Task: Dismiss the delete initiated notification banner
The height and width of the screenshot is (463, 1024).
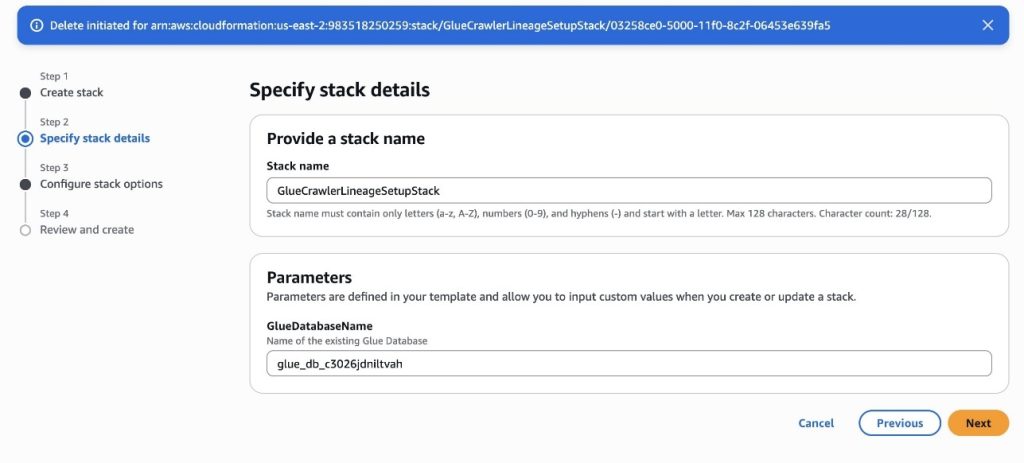Action: 987,25
